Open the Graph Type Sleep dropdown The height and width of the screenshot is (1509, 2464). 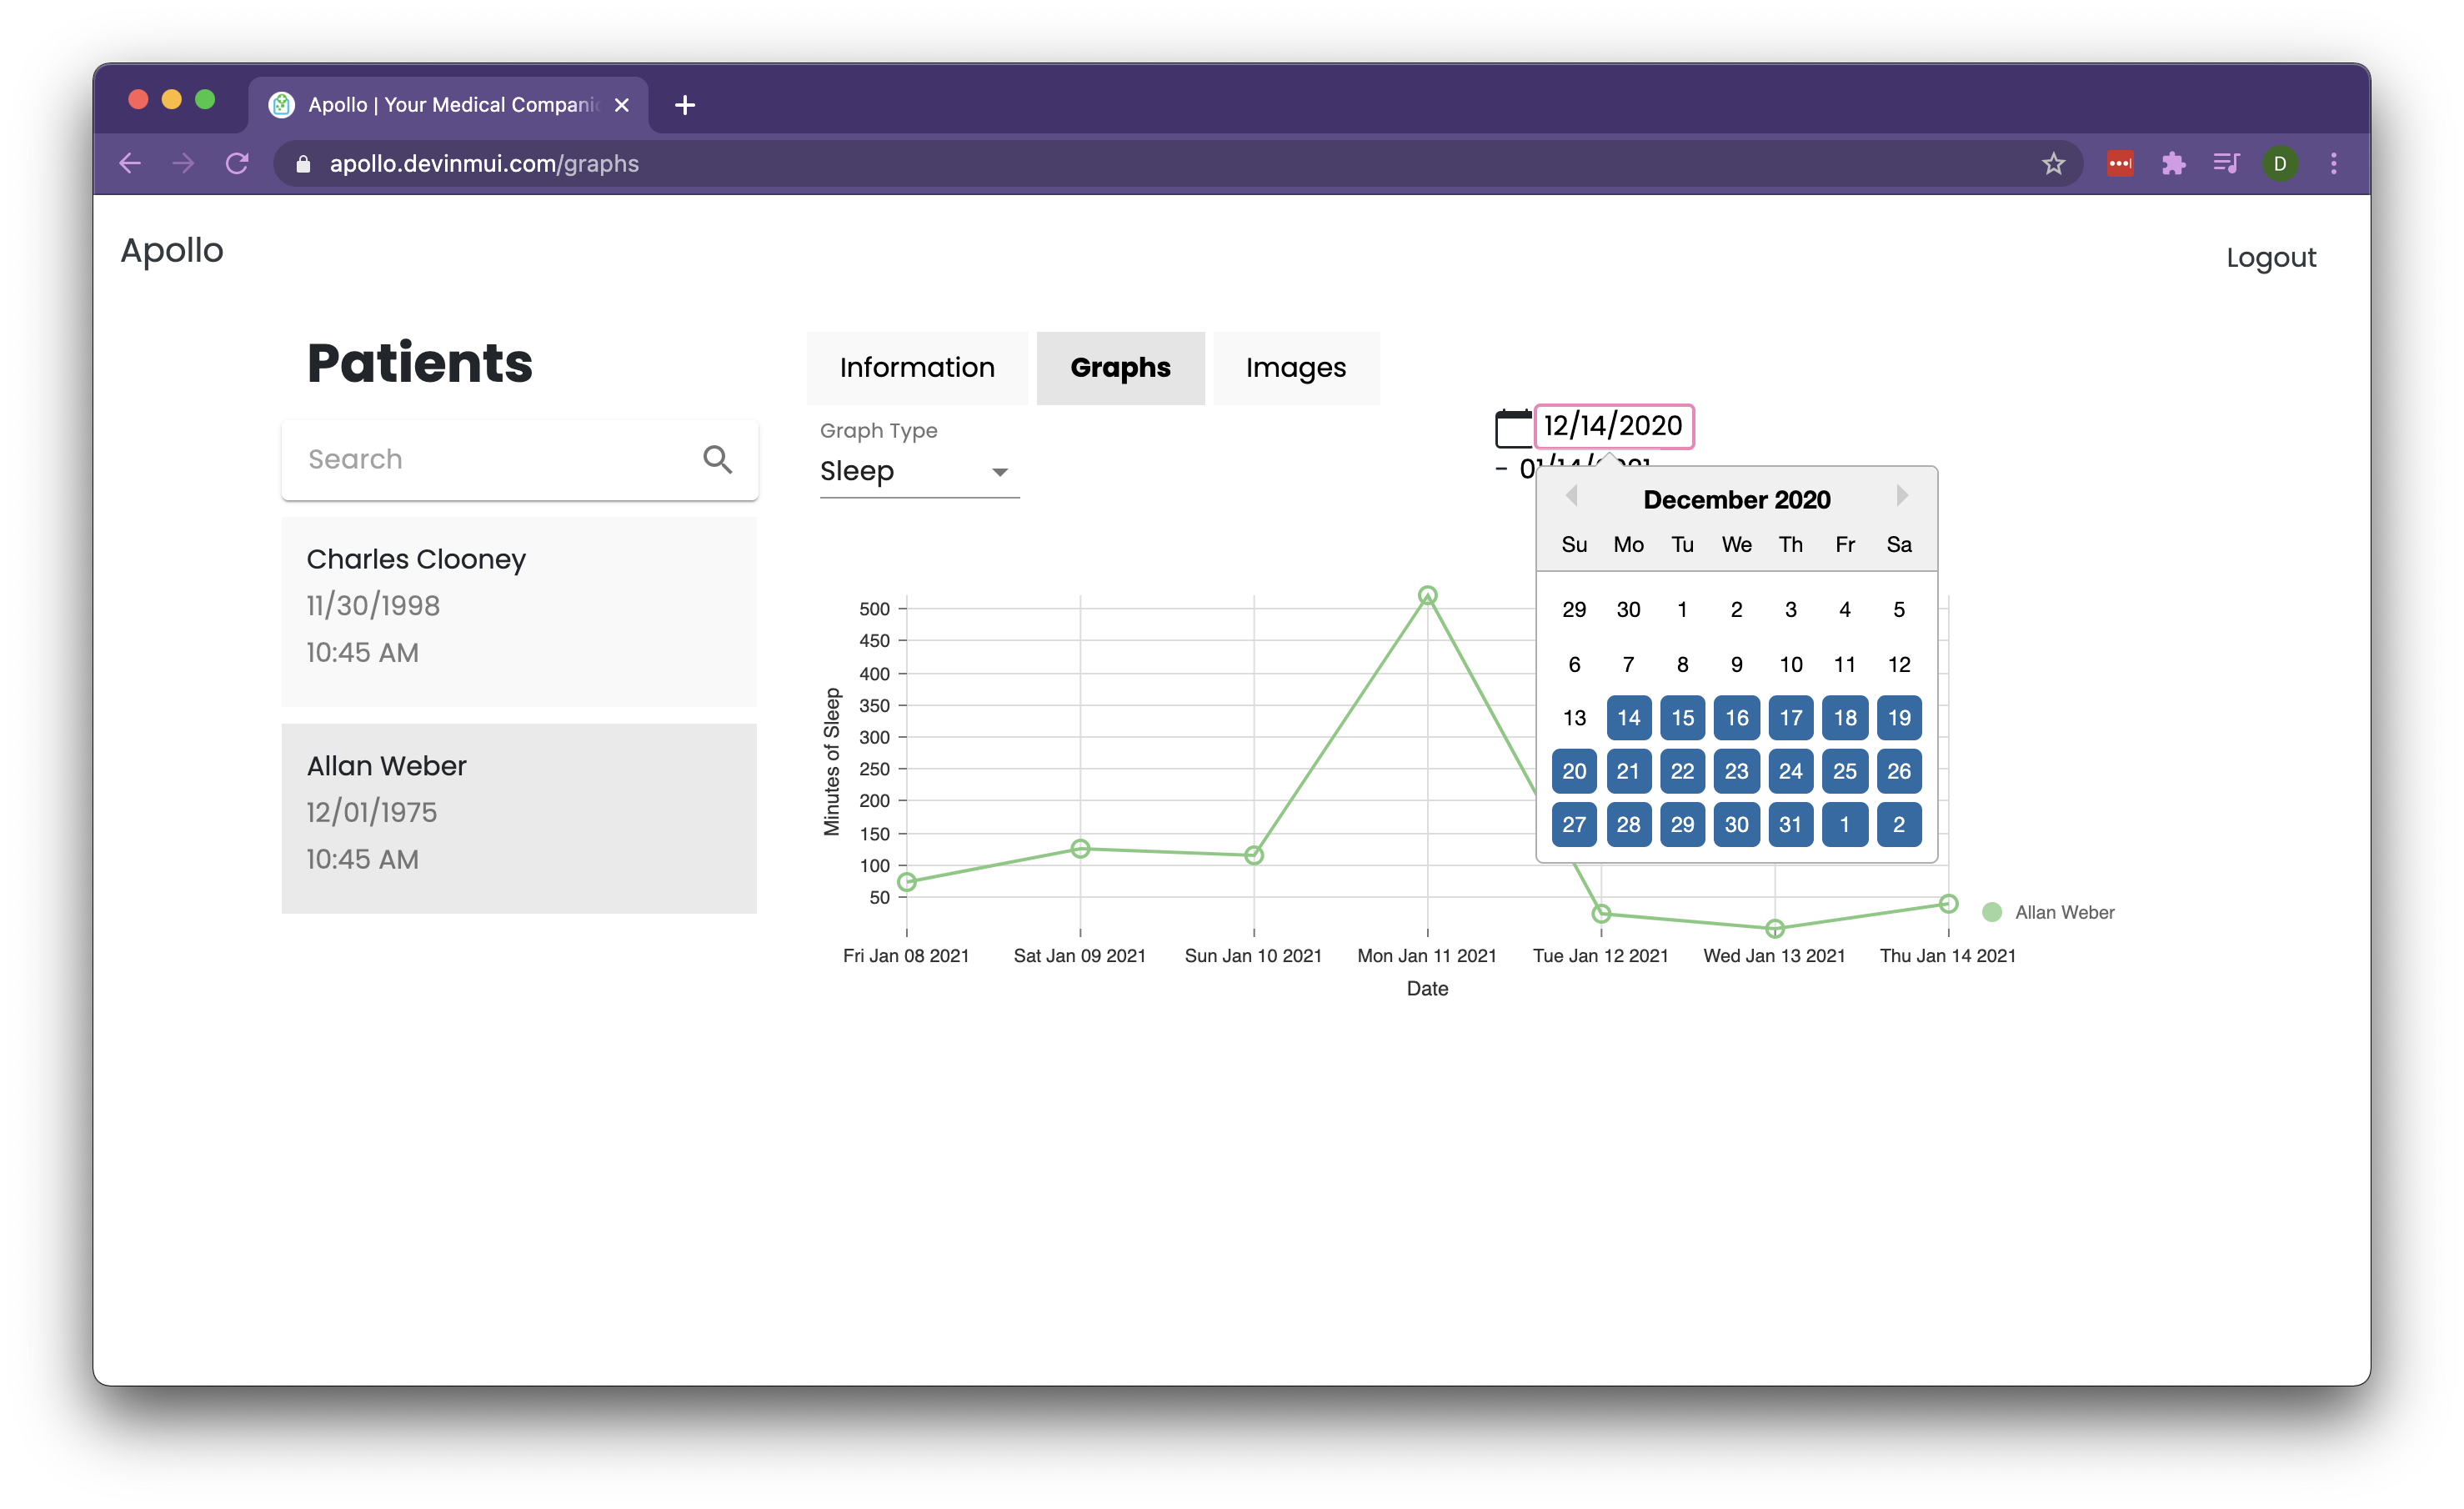(x=917, y=471)
